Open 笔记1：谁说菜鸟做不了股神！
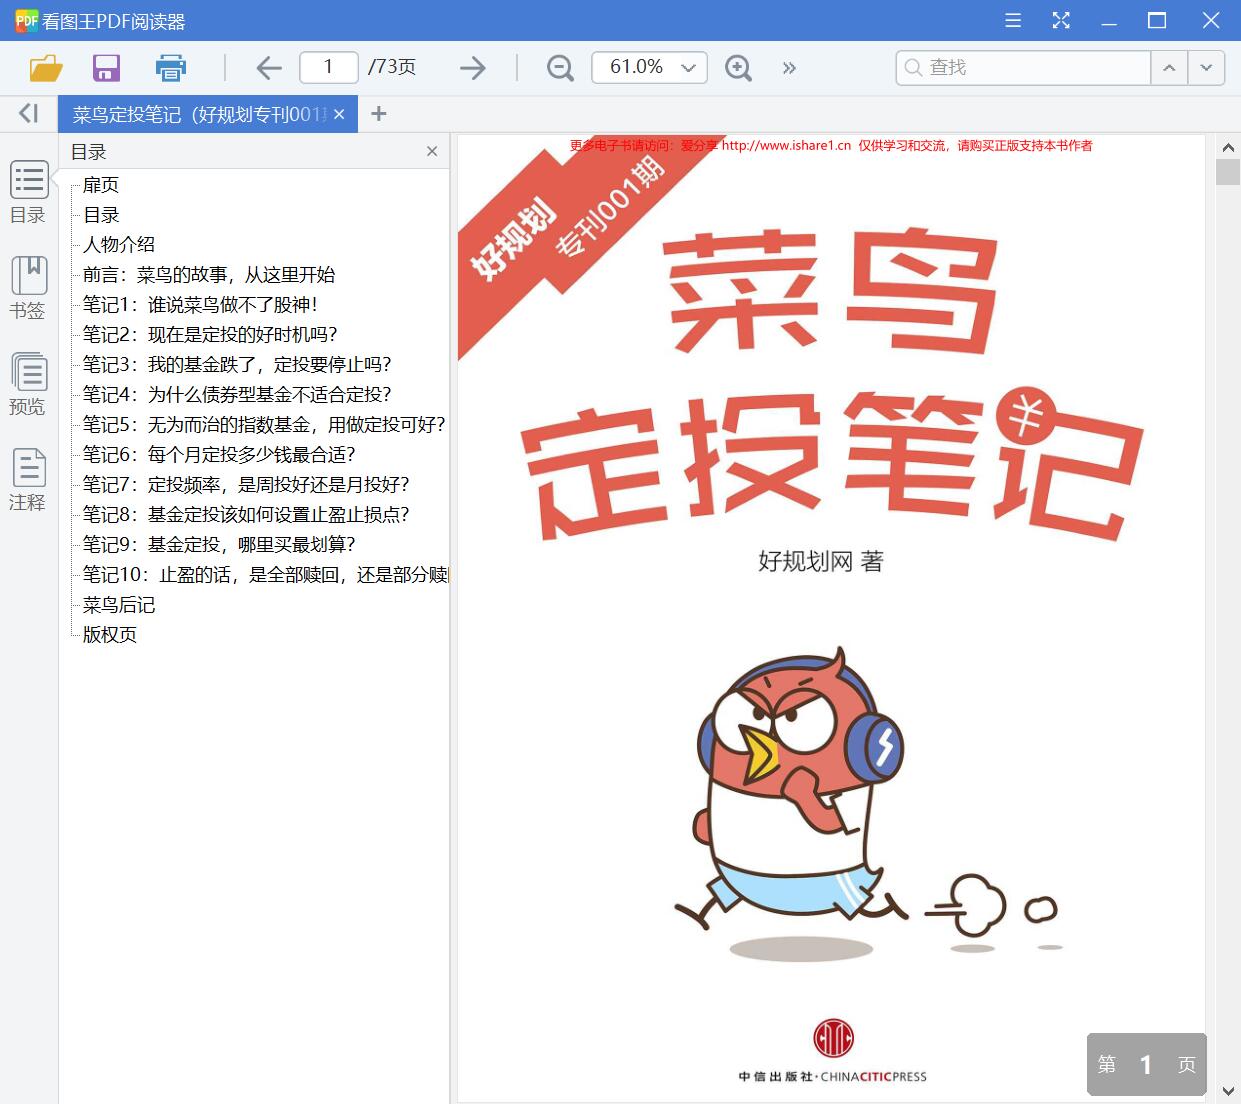Screen dimensions: 1241x1104 [201, 305]
